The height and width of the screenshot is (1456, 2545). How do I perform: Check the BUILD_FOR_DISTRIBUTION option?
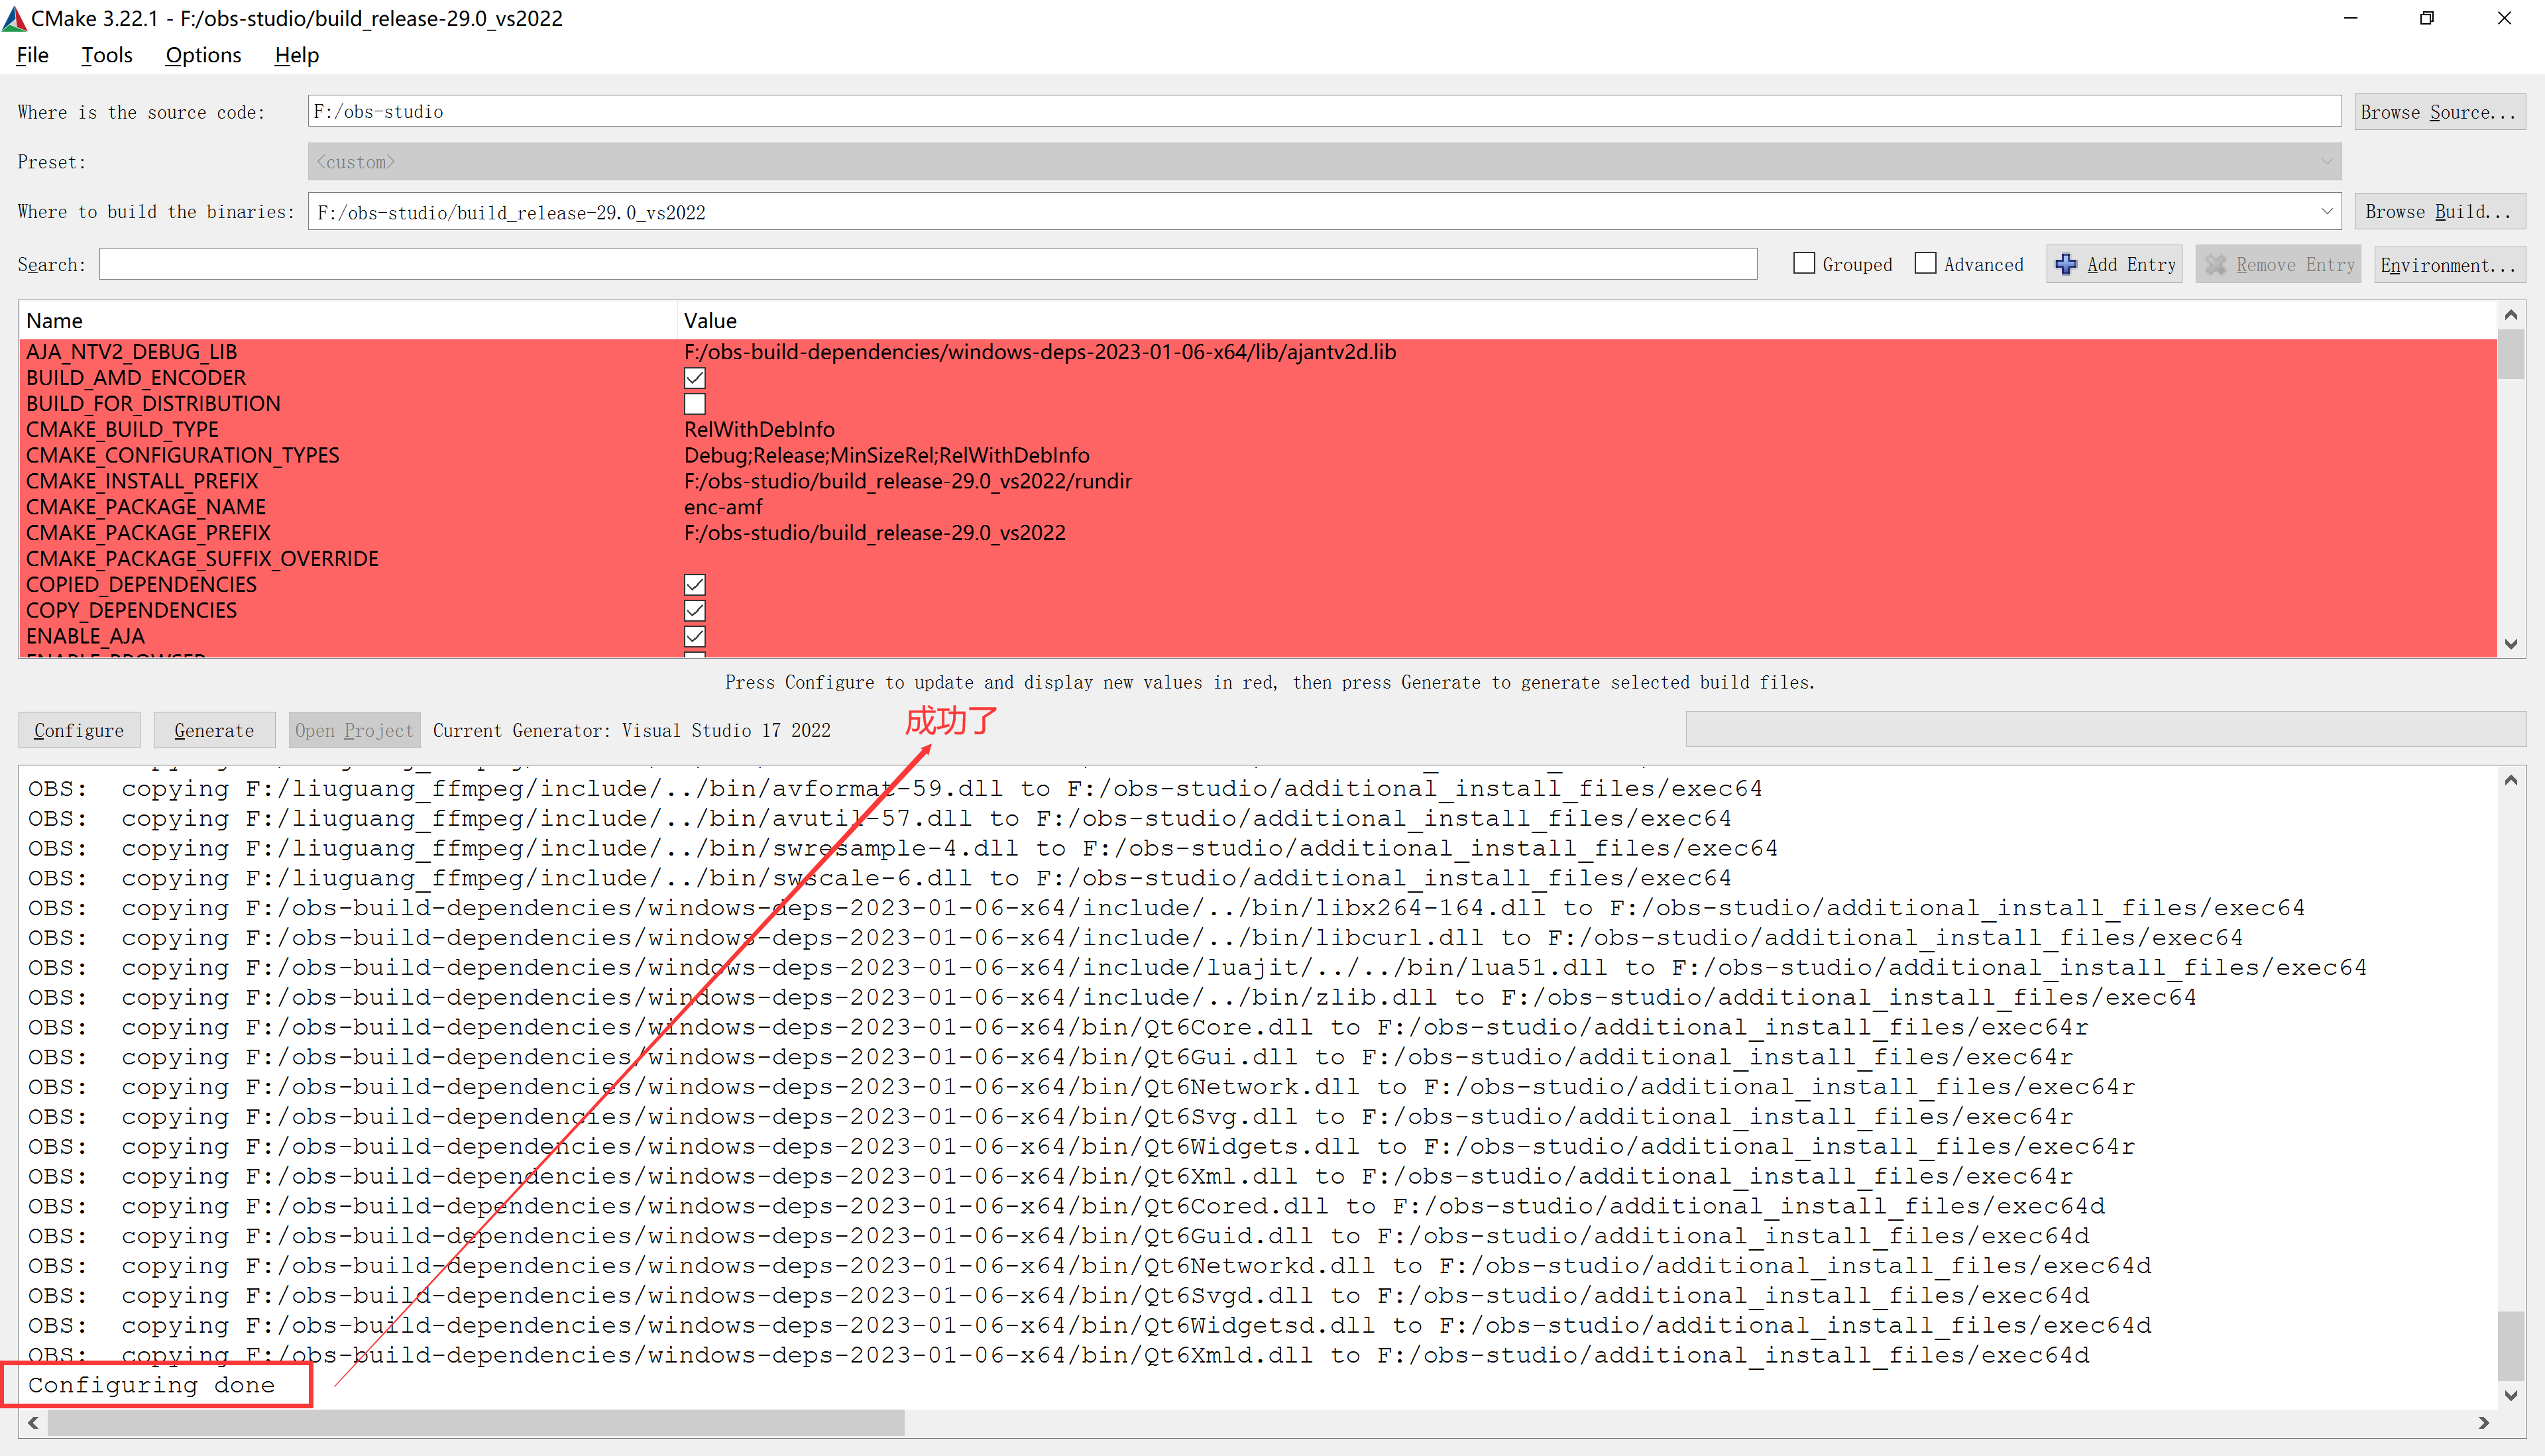695,404
